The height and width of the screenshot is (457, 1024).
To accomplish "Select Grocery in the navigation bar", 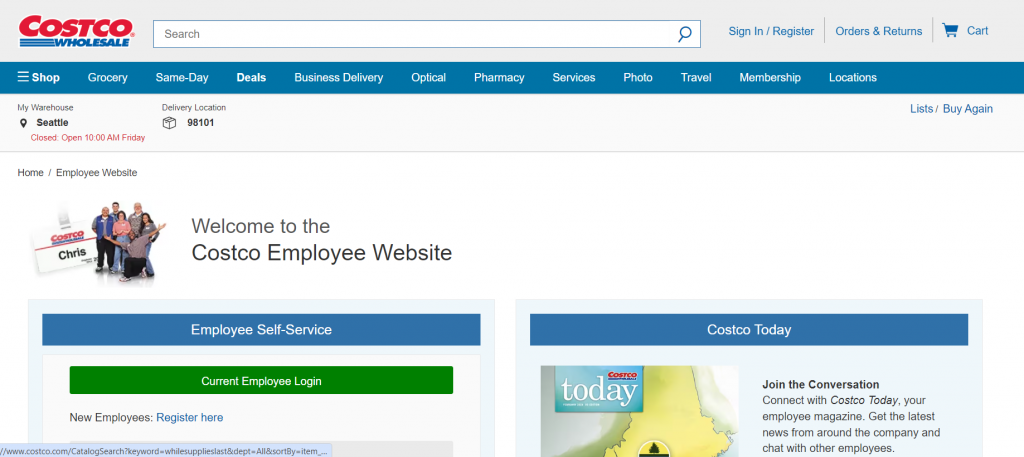I will [x=108, y=78].
